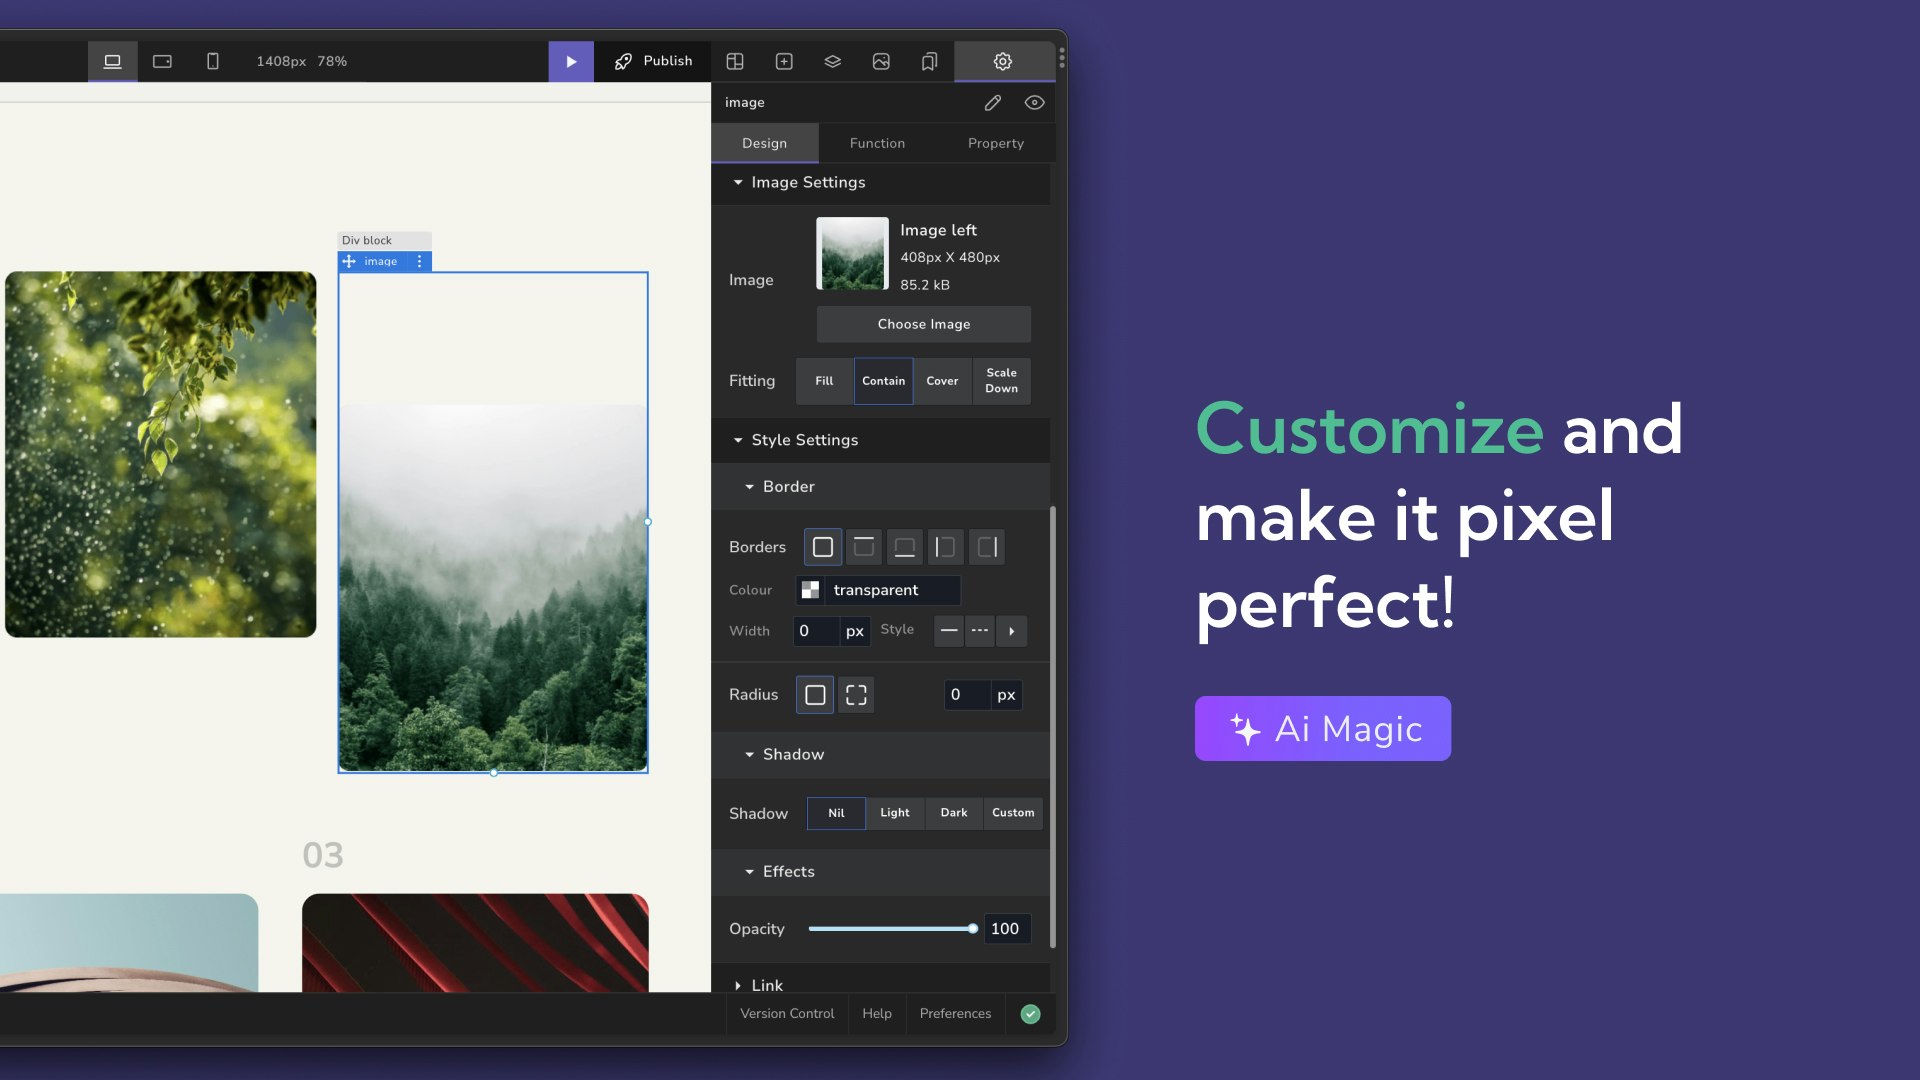Set shadow to Dark
The height and width of the screenshot is (1080, 1920).
[954, 813]
